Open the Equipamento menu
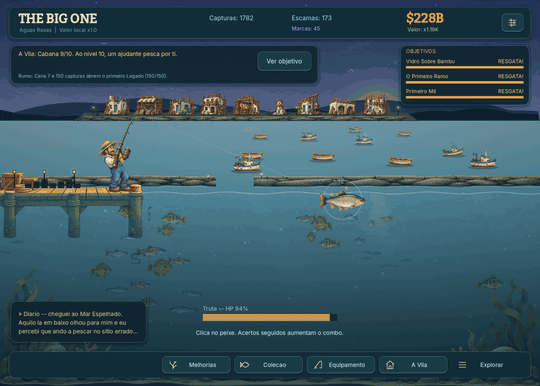 click(x=341, y=365)
